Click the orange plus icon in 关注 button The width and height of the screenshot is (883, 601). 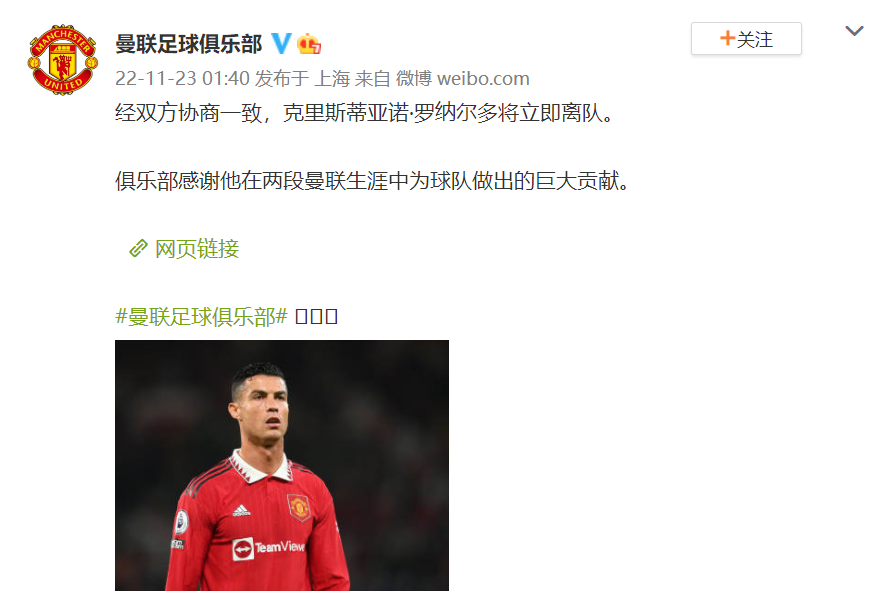(727, 38)
